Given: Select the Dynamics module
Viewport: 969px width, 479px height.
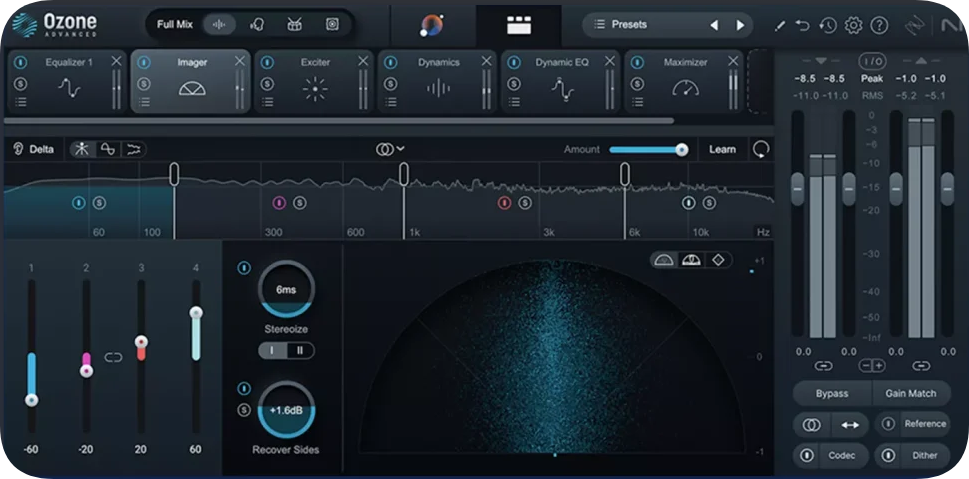Looking at the screenshot, I should tap(438, 82).
